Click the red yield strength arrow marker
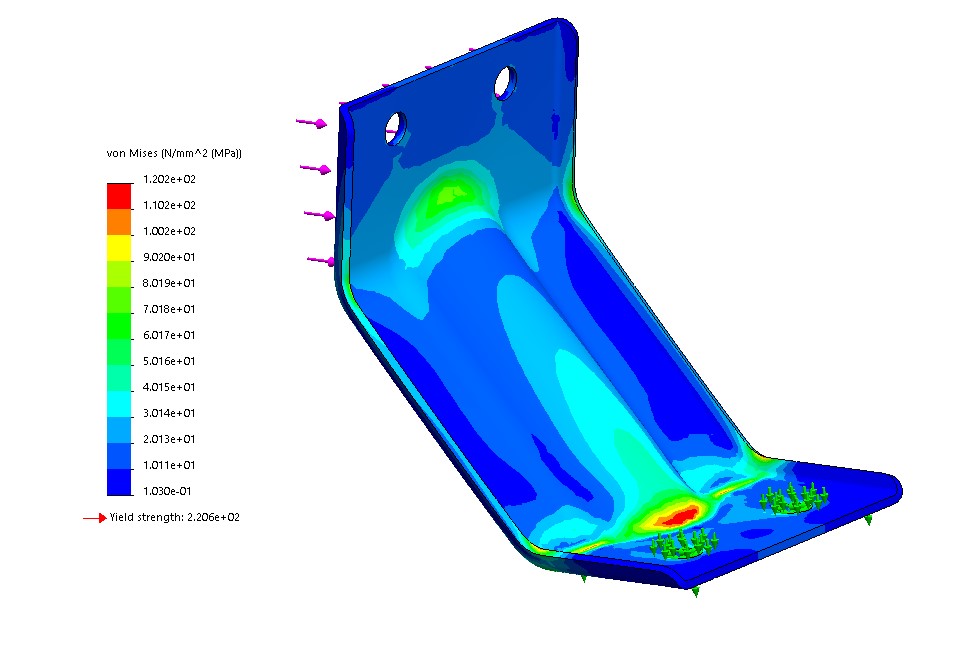The image size is (965, 650). [95, 518]
